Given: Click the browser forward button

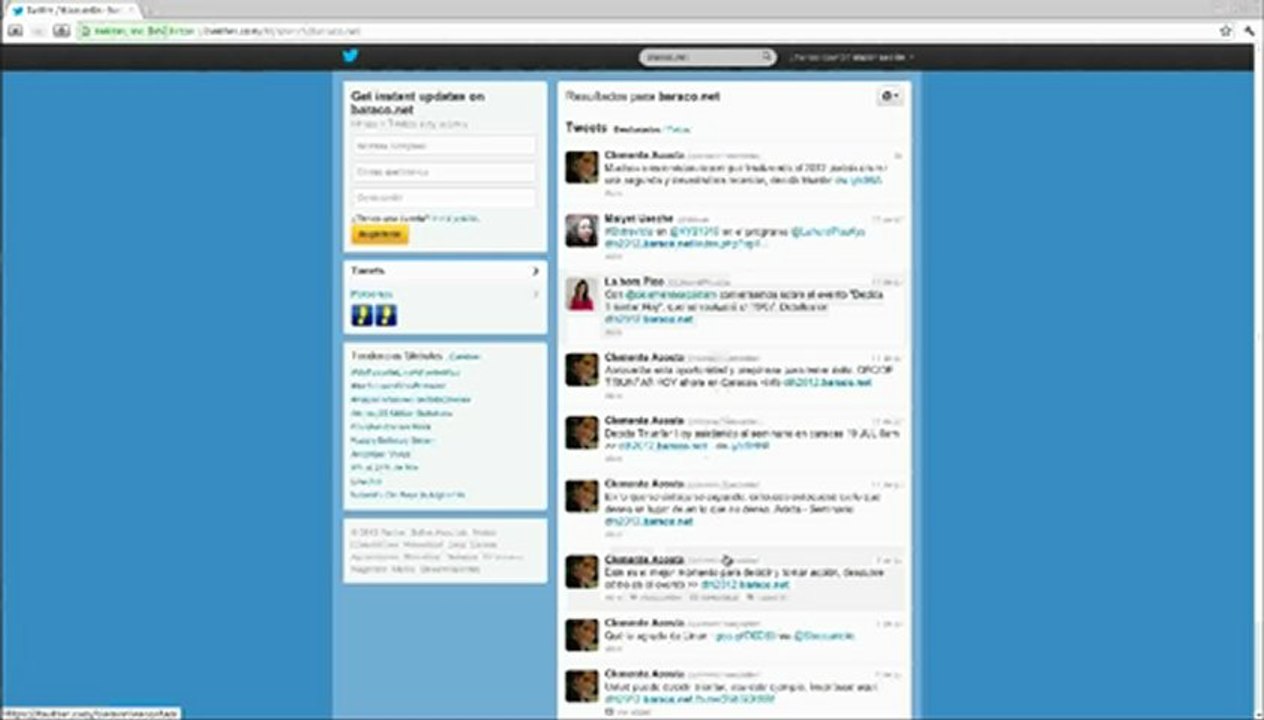Looking at the screenshot, I should point(38,31).
